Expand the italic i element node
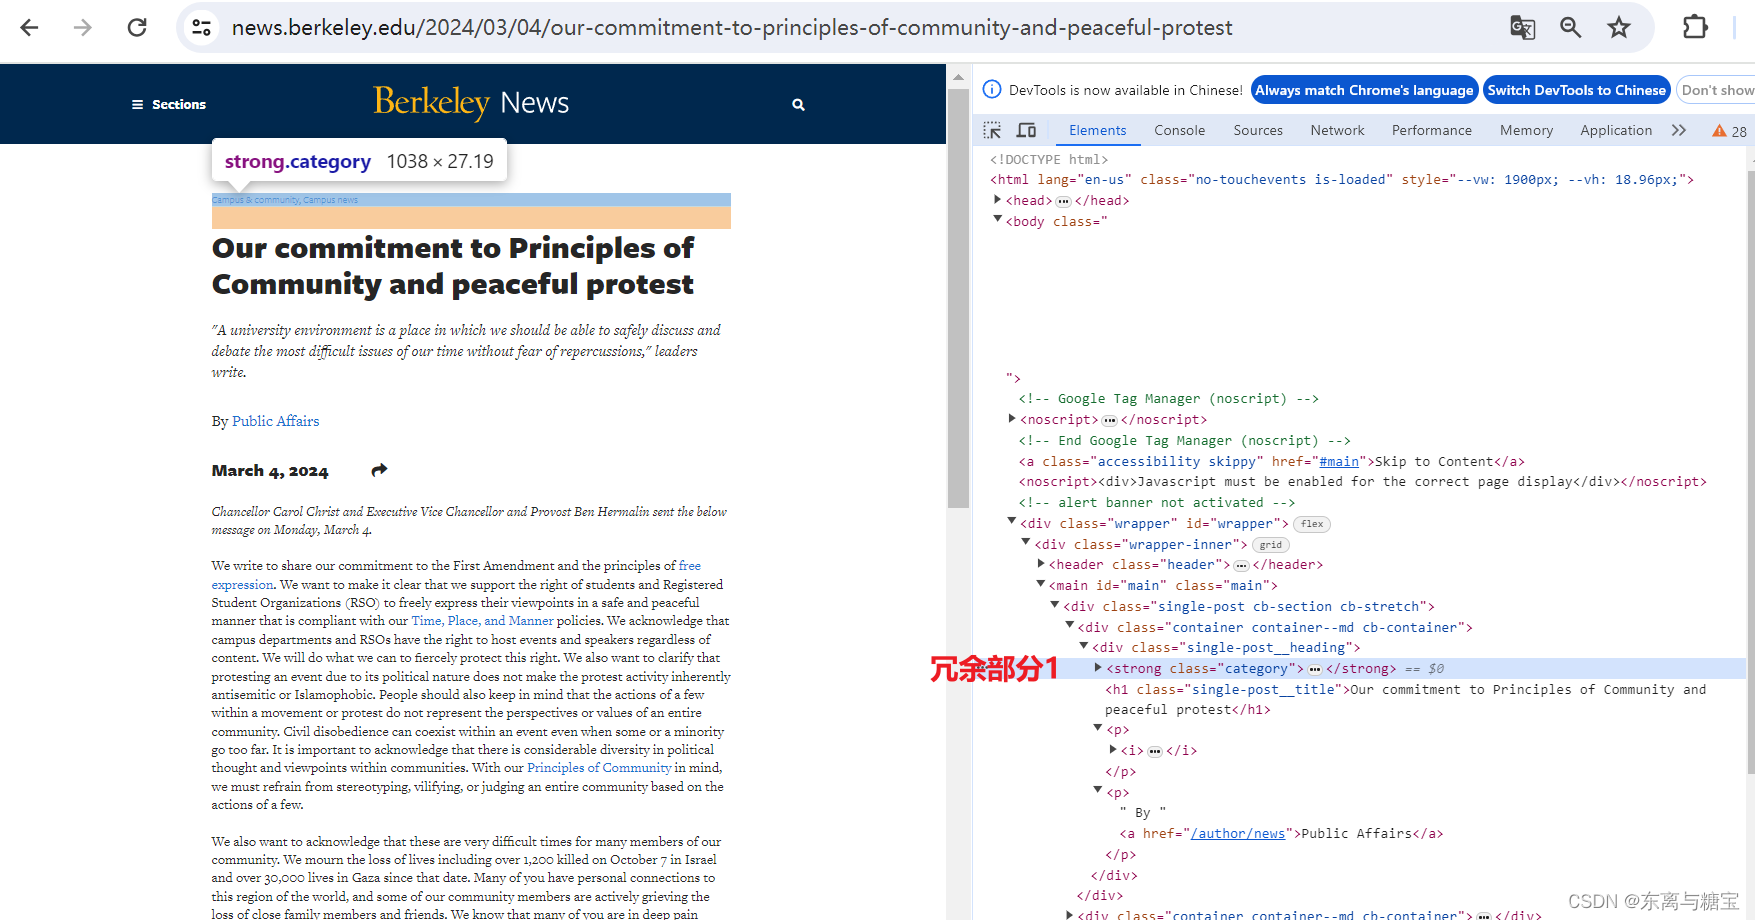Viewport: 1755px width, 920px height. [1113, 750]
